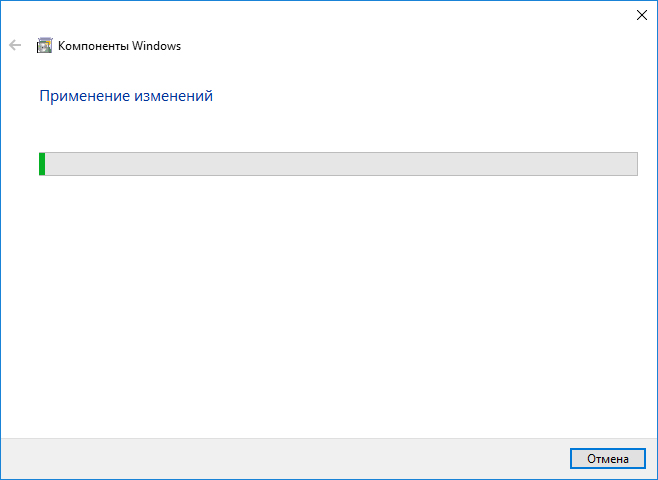Click the 'Компоненты Windows' title text
658x480 pixels.
pyautogui.click(x=119, y=46)
